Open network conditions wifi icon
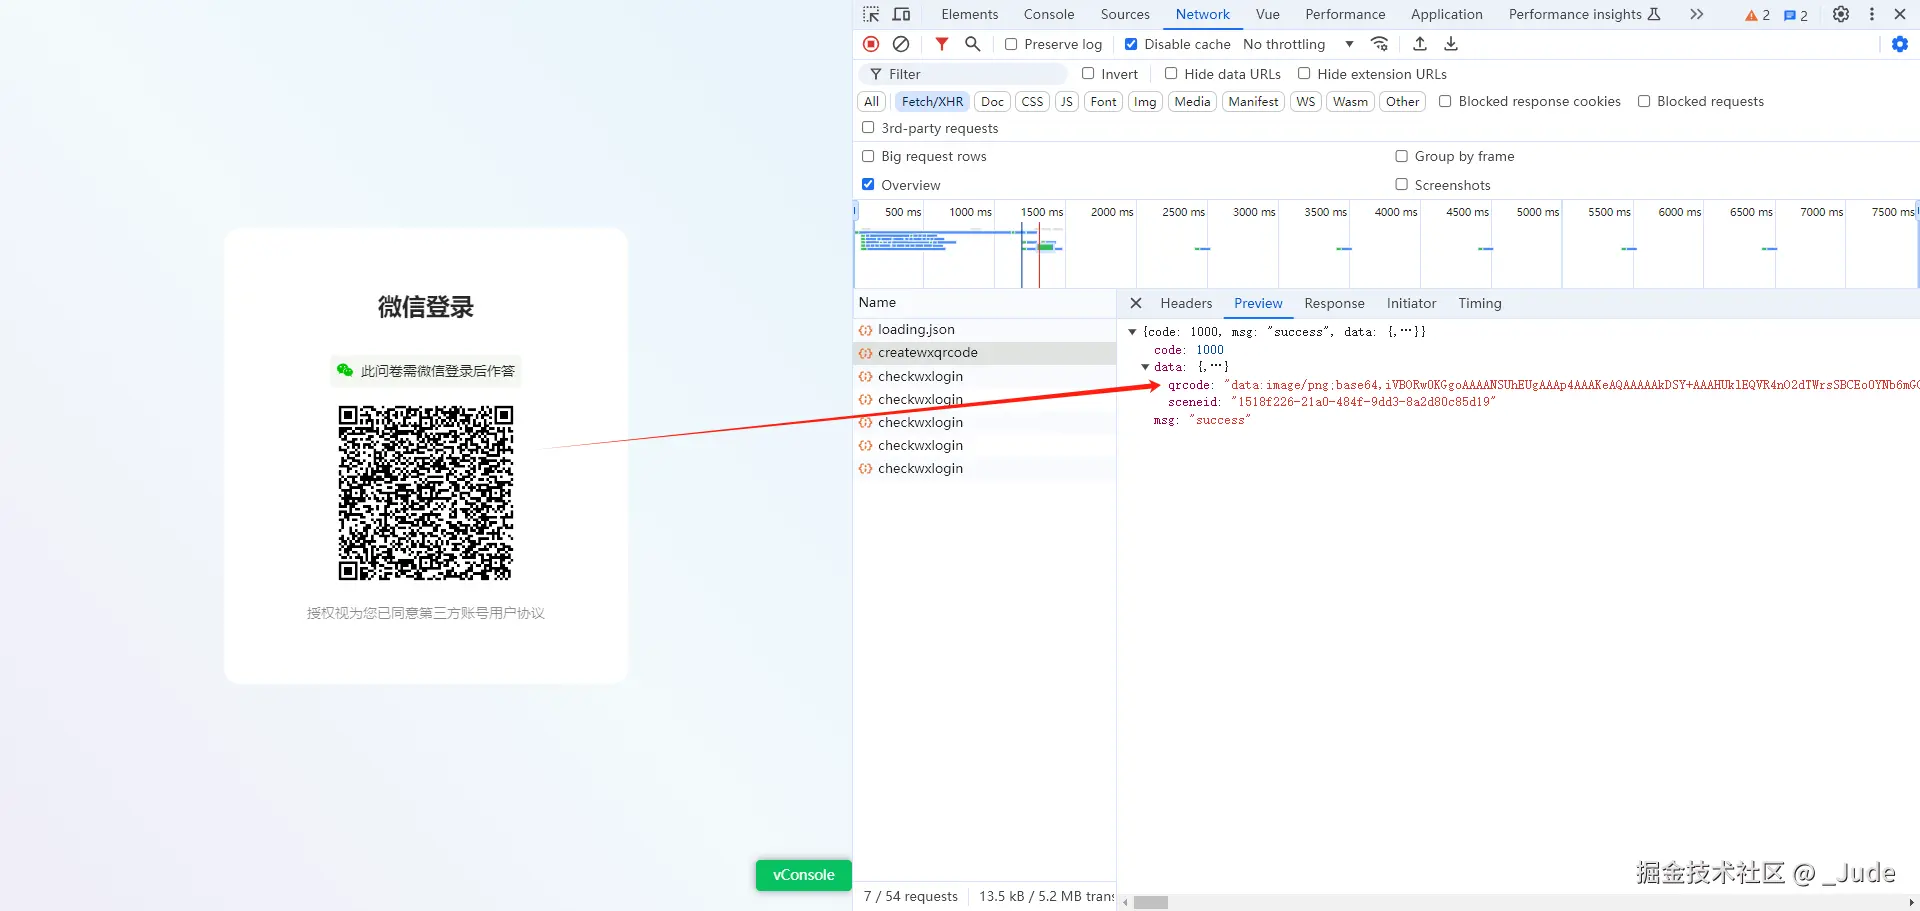 pos(1380,44)
